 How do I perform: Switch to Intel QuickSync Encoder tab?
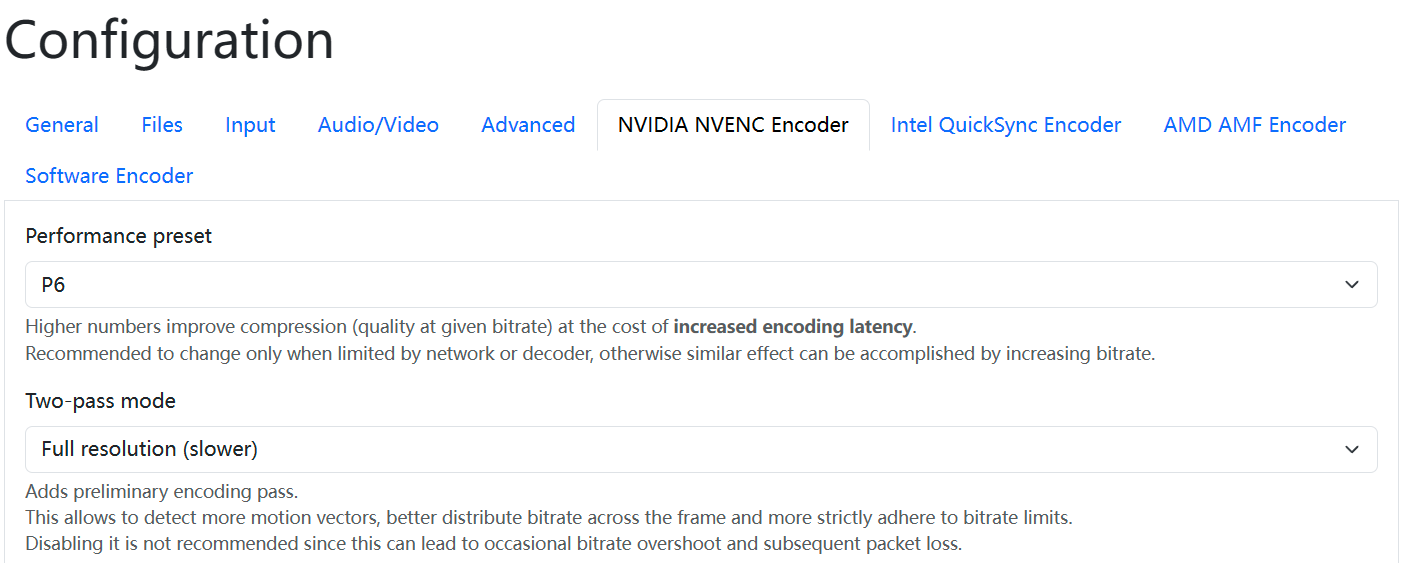1006,125
